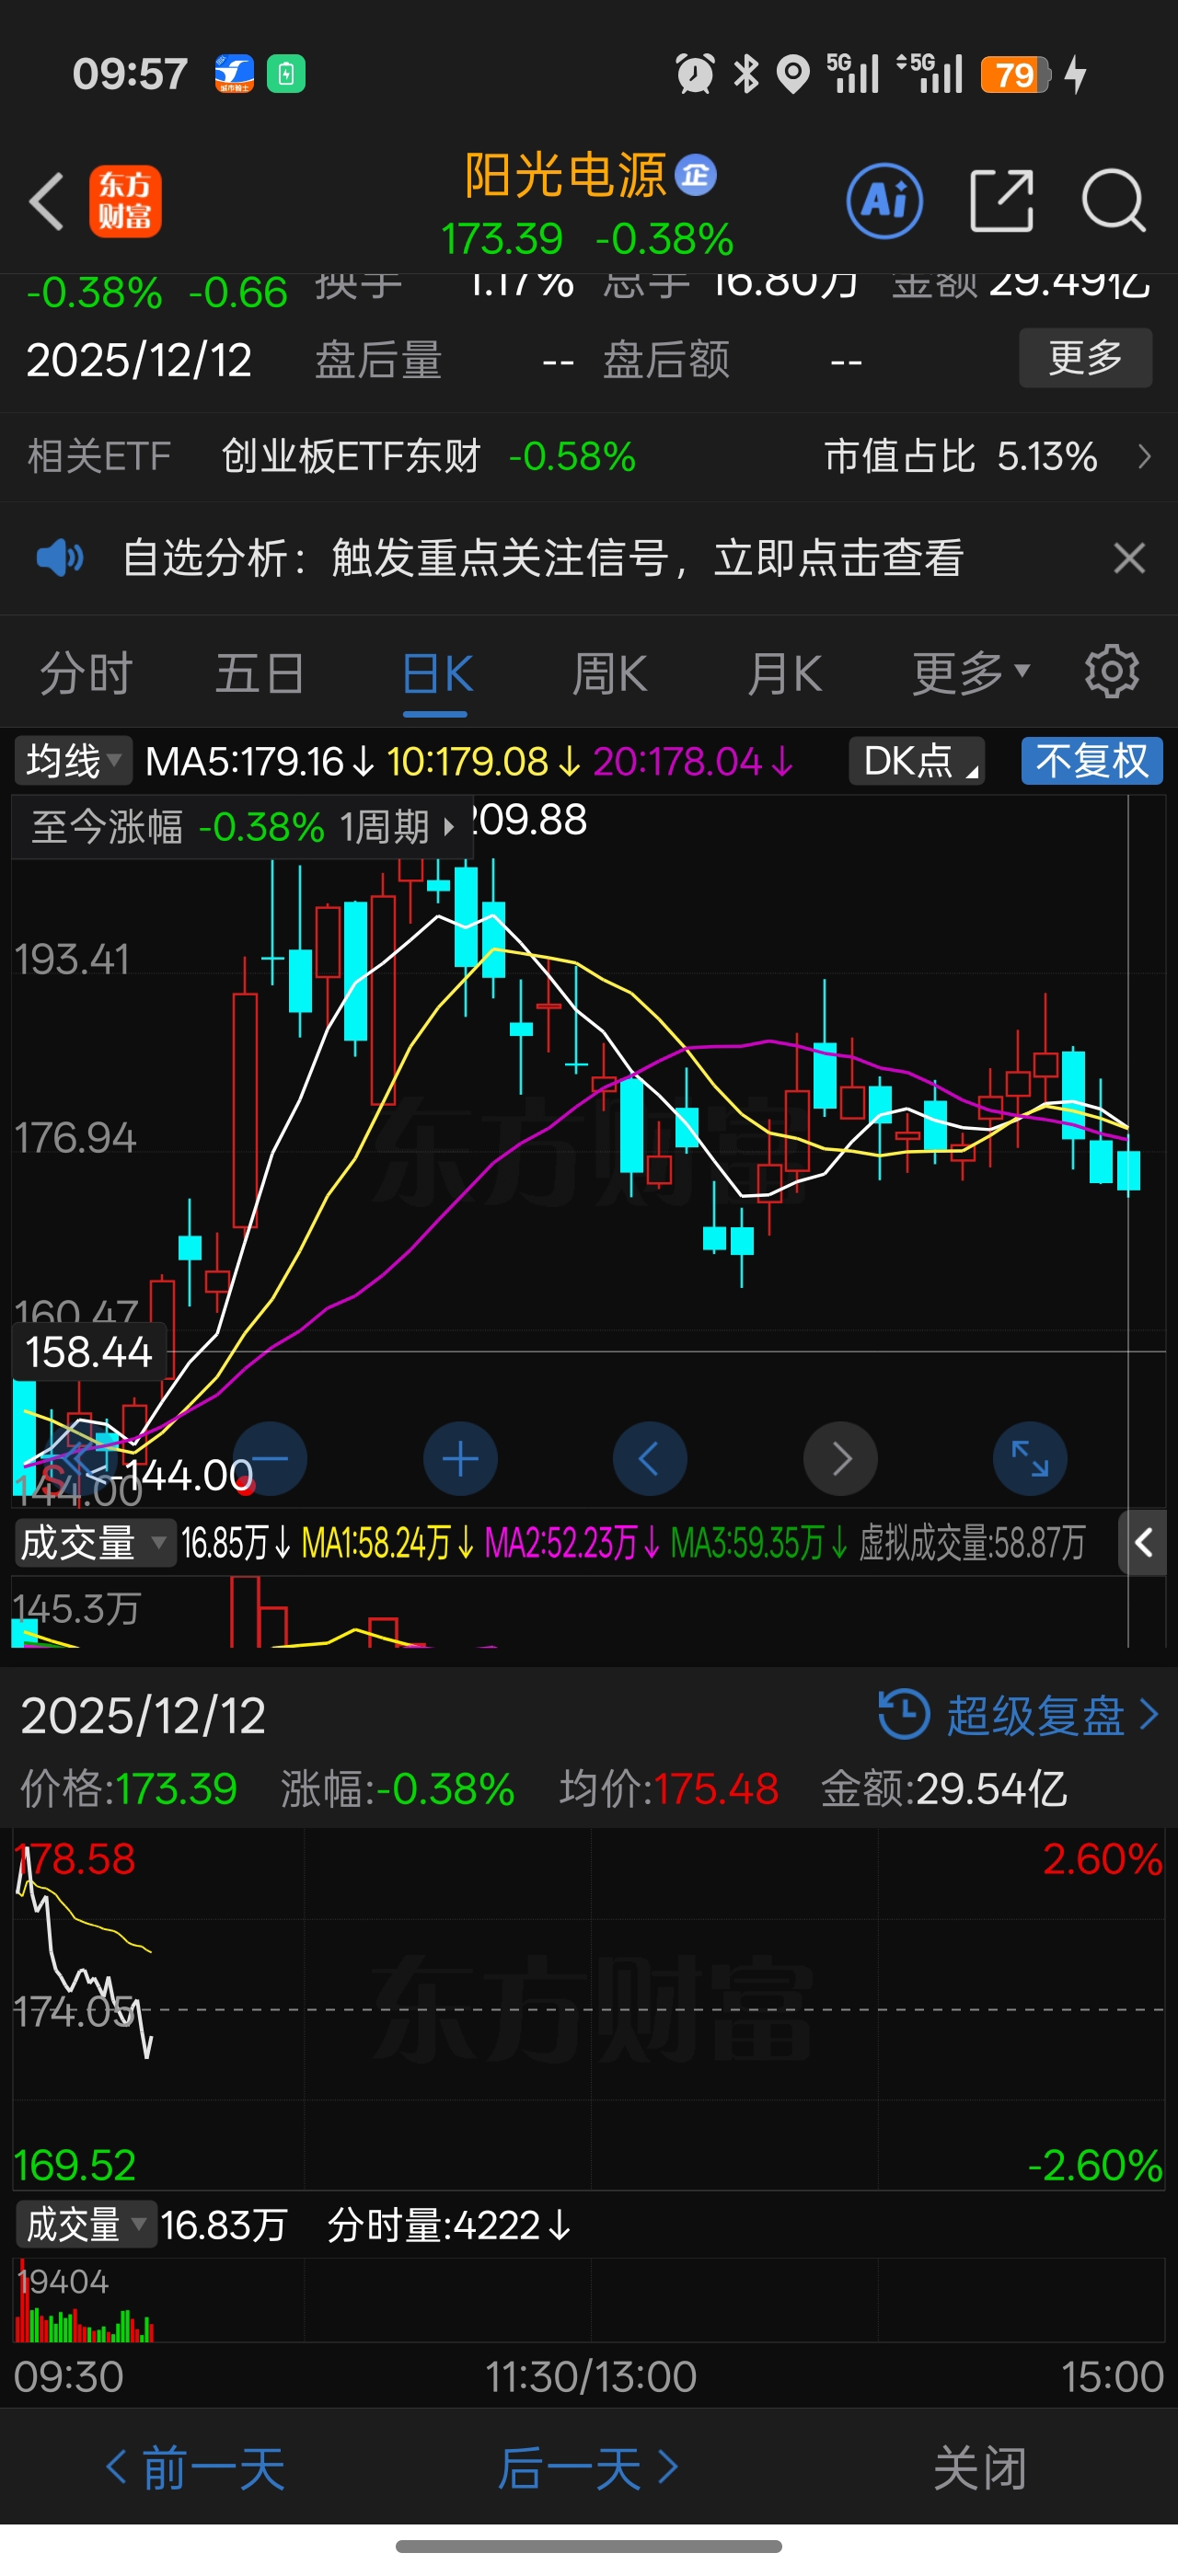Toggle the 不复权 adjustment button
1178x2576 pixels.
(1092, 761)
